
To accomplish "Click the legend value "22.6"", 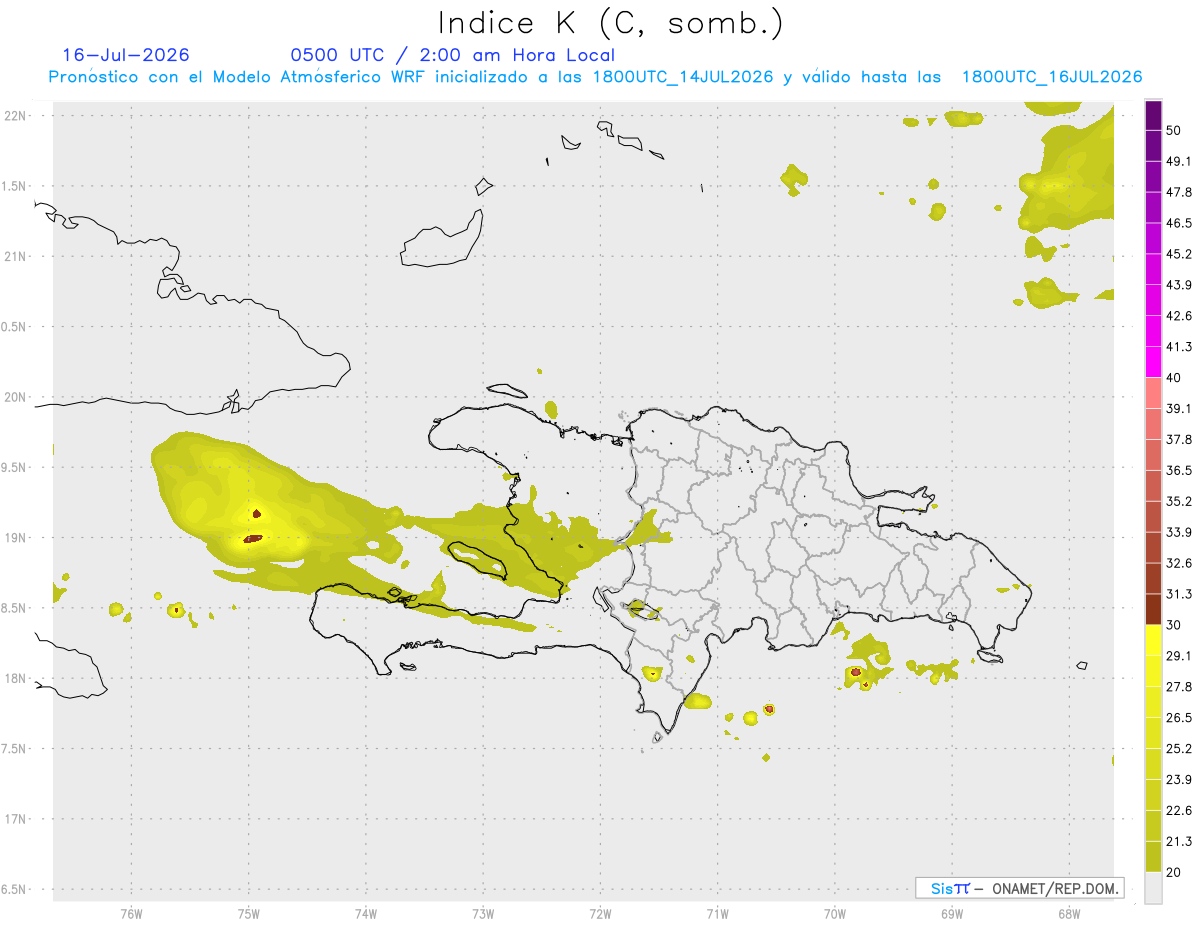I will (1180, 811).
